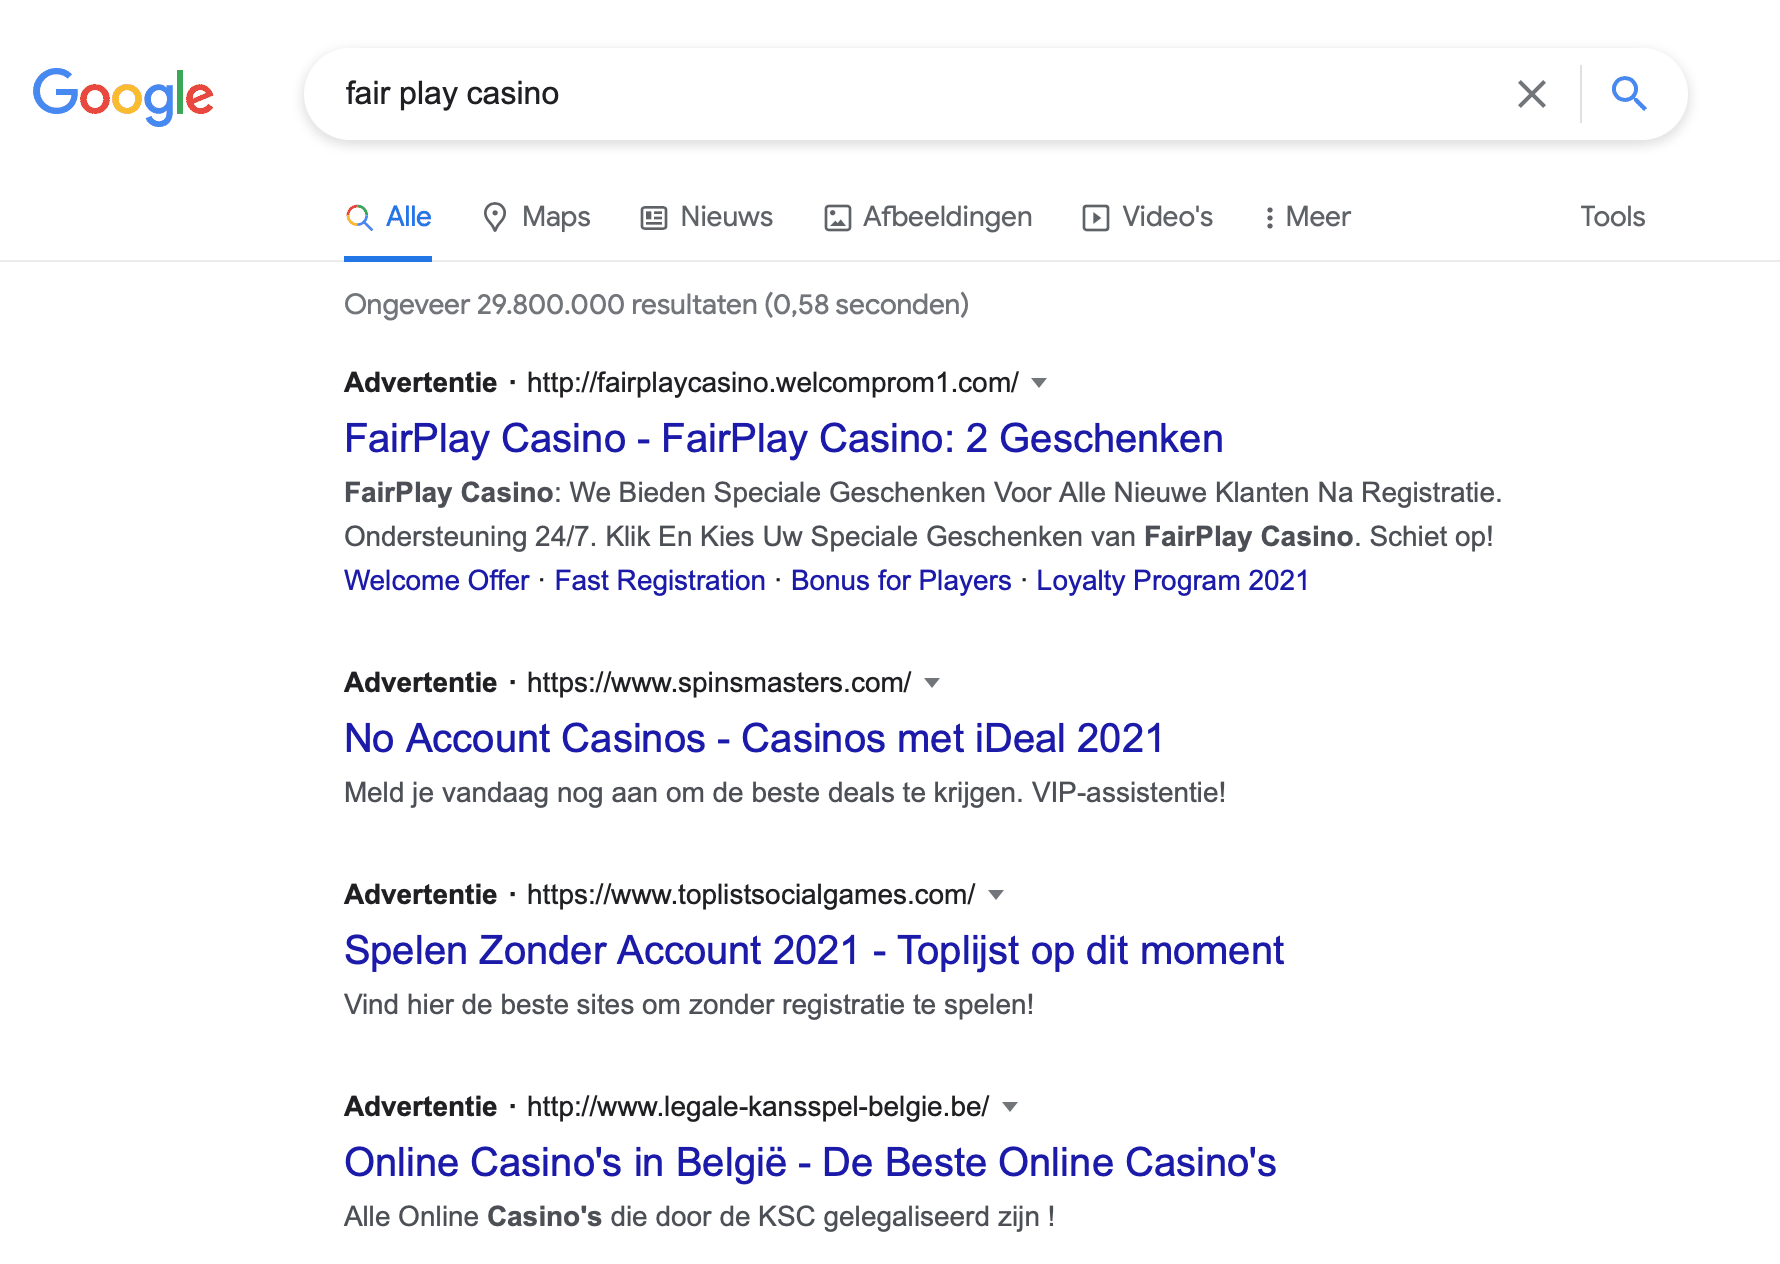The image size is (1780, 1264).
Task: Click the Google logo
Action: click(x=123, y=96)
